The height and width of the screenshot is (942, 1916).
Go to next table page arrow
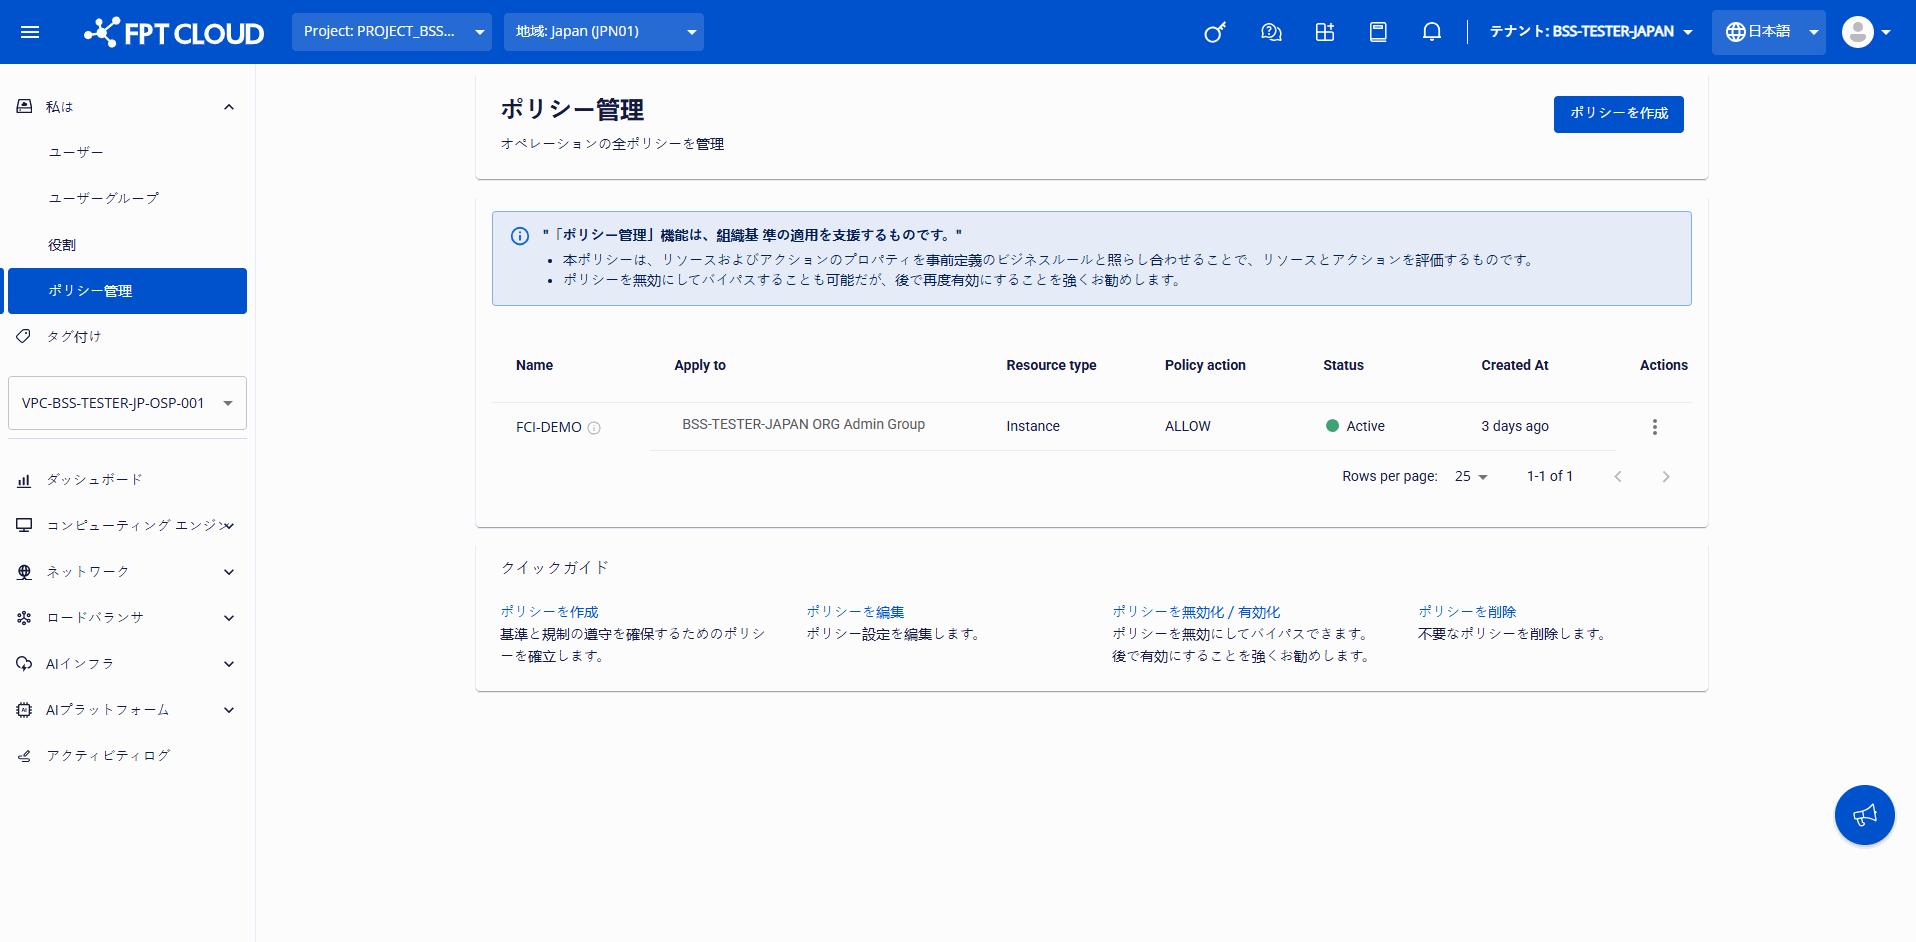pos(1666,477)
